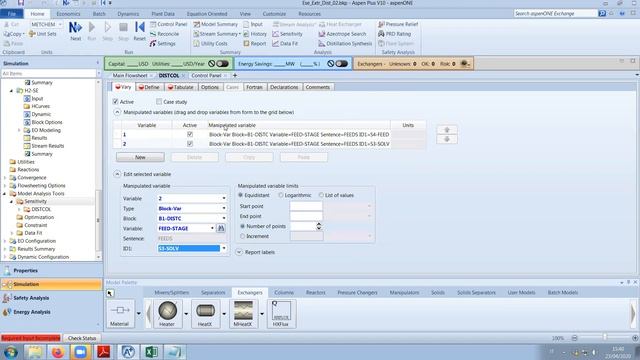Open the Energy Analysis environment

click(x=51, y=312)
